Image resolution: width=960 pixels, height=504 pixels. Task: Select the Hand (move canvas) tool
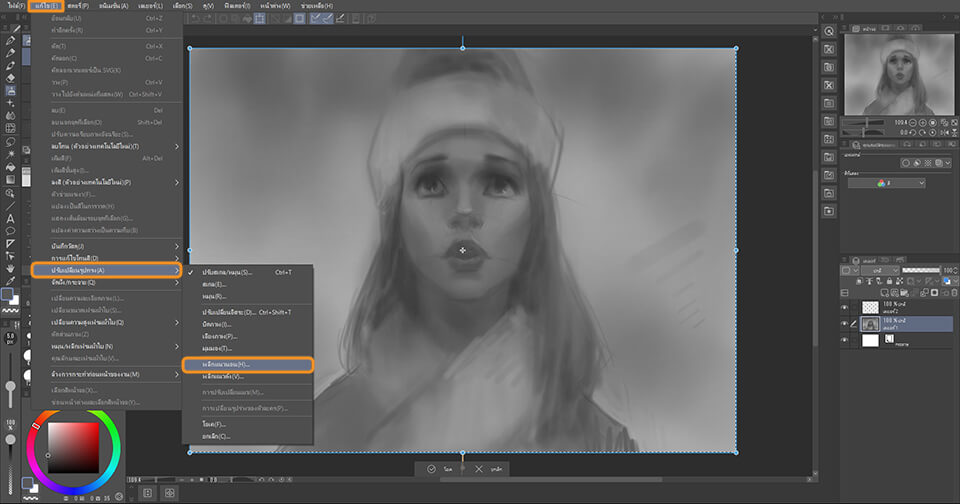10,268
